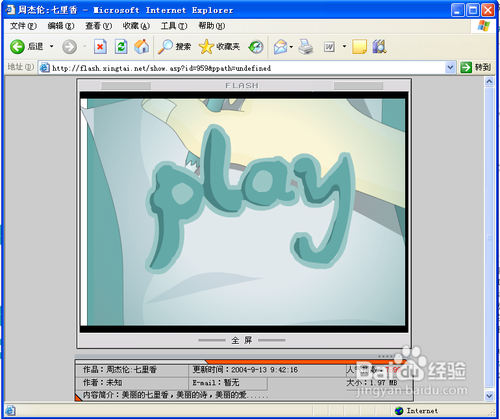Click the status bar page icon
This screenshot has width=500, height=419.
(10, 411)
